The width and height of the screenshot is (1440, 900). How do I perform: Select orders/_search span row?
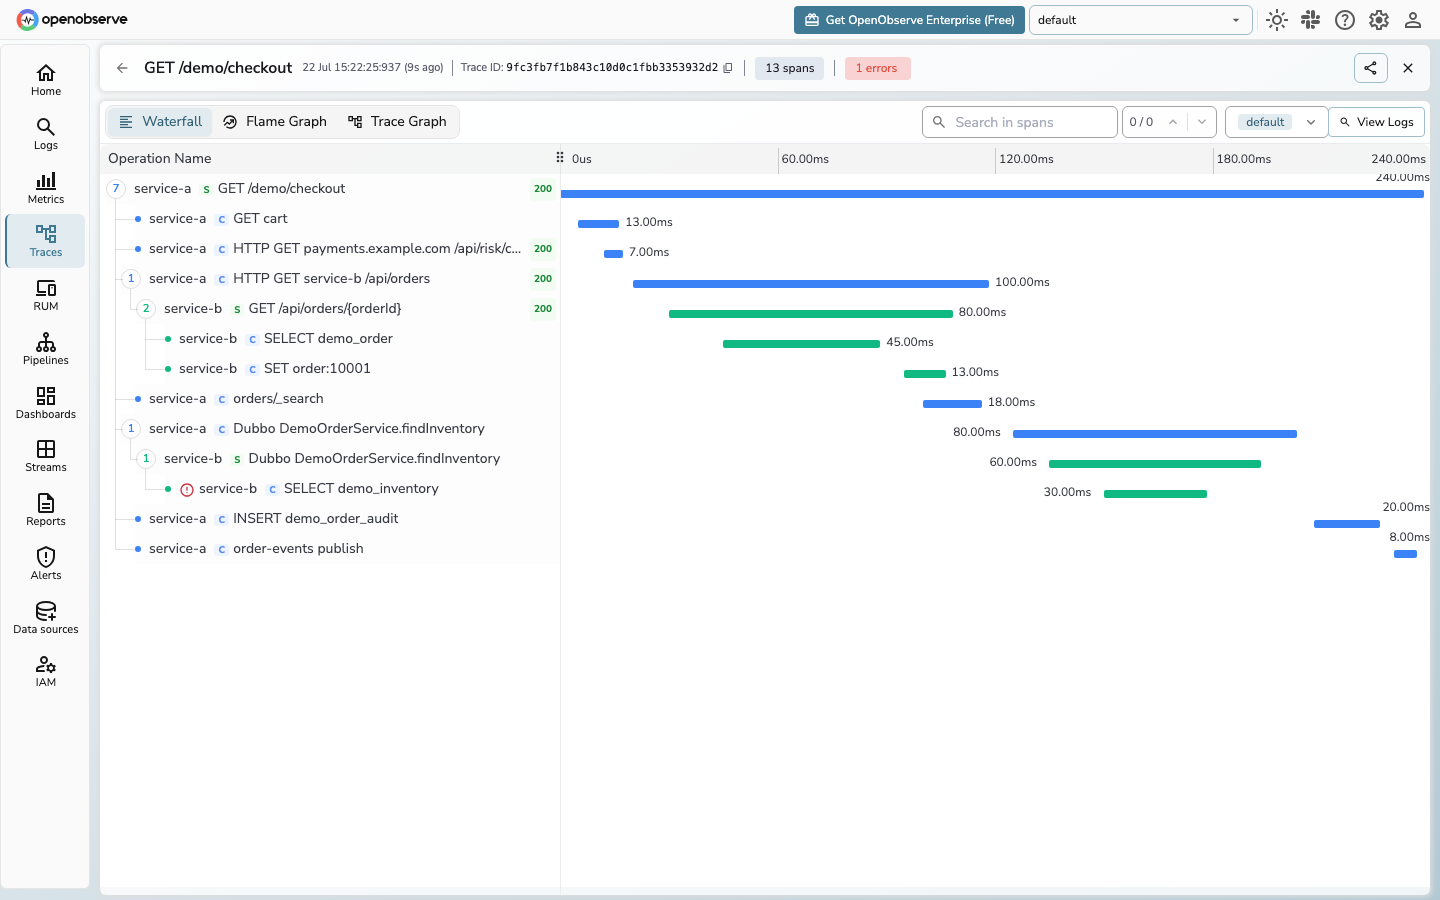point(330,398)
